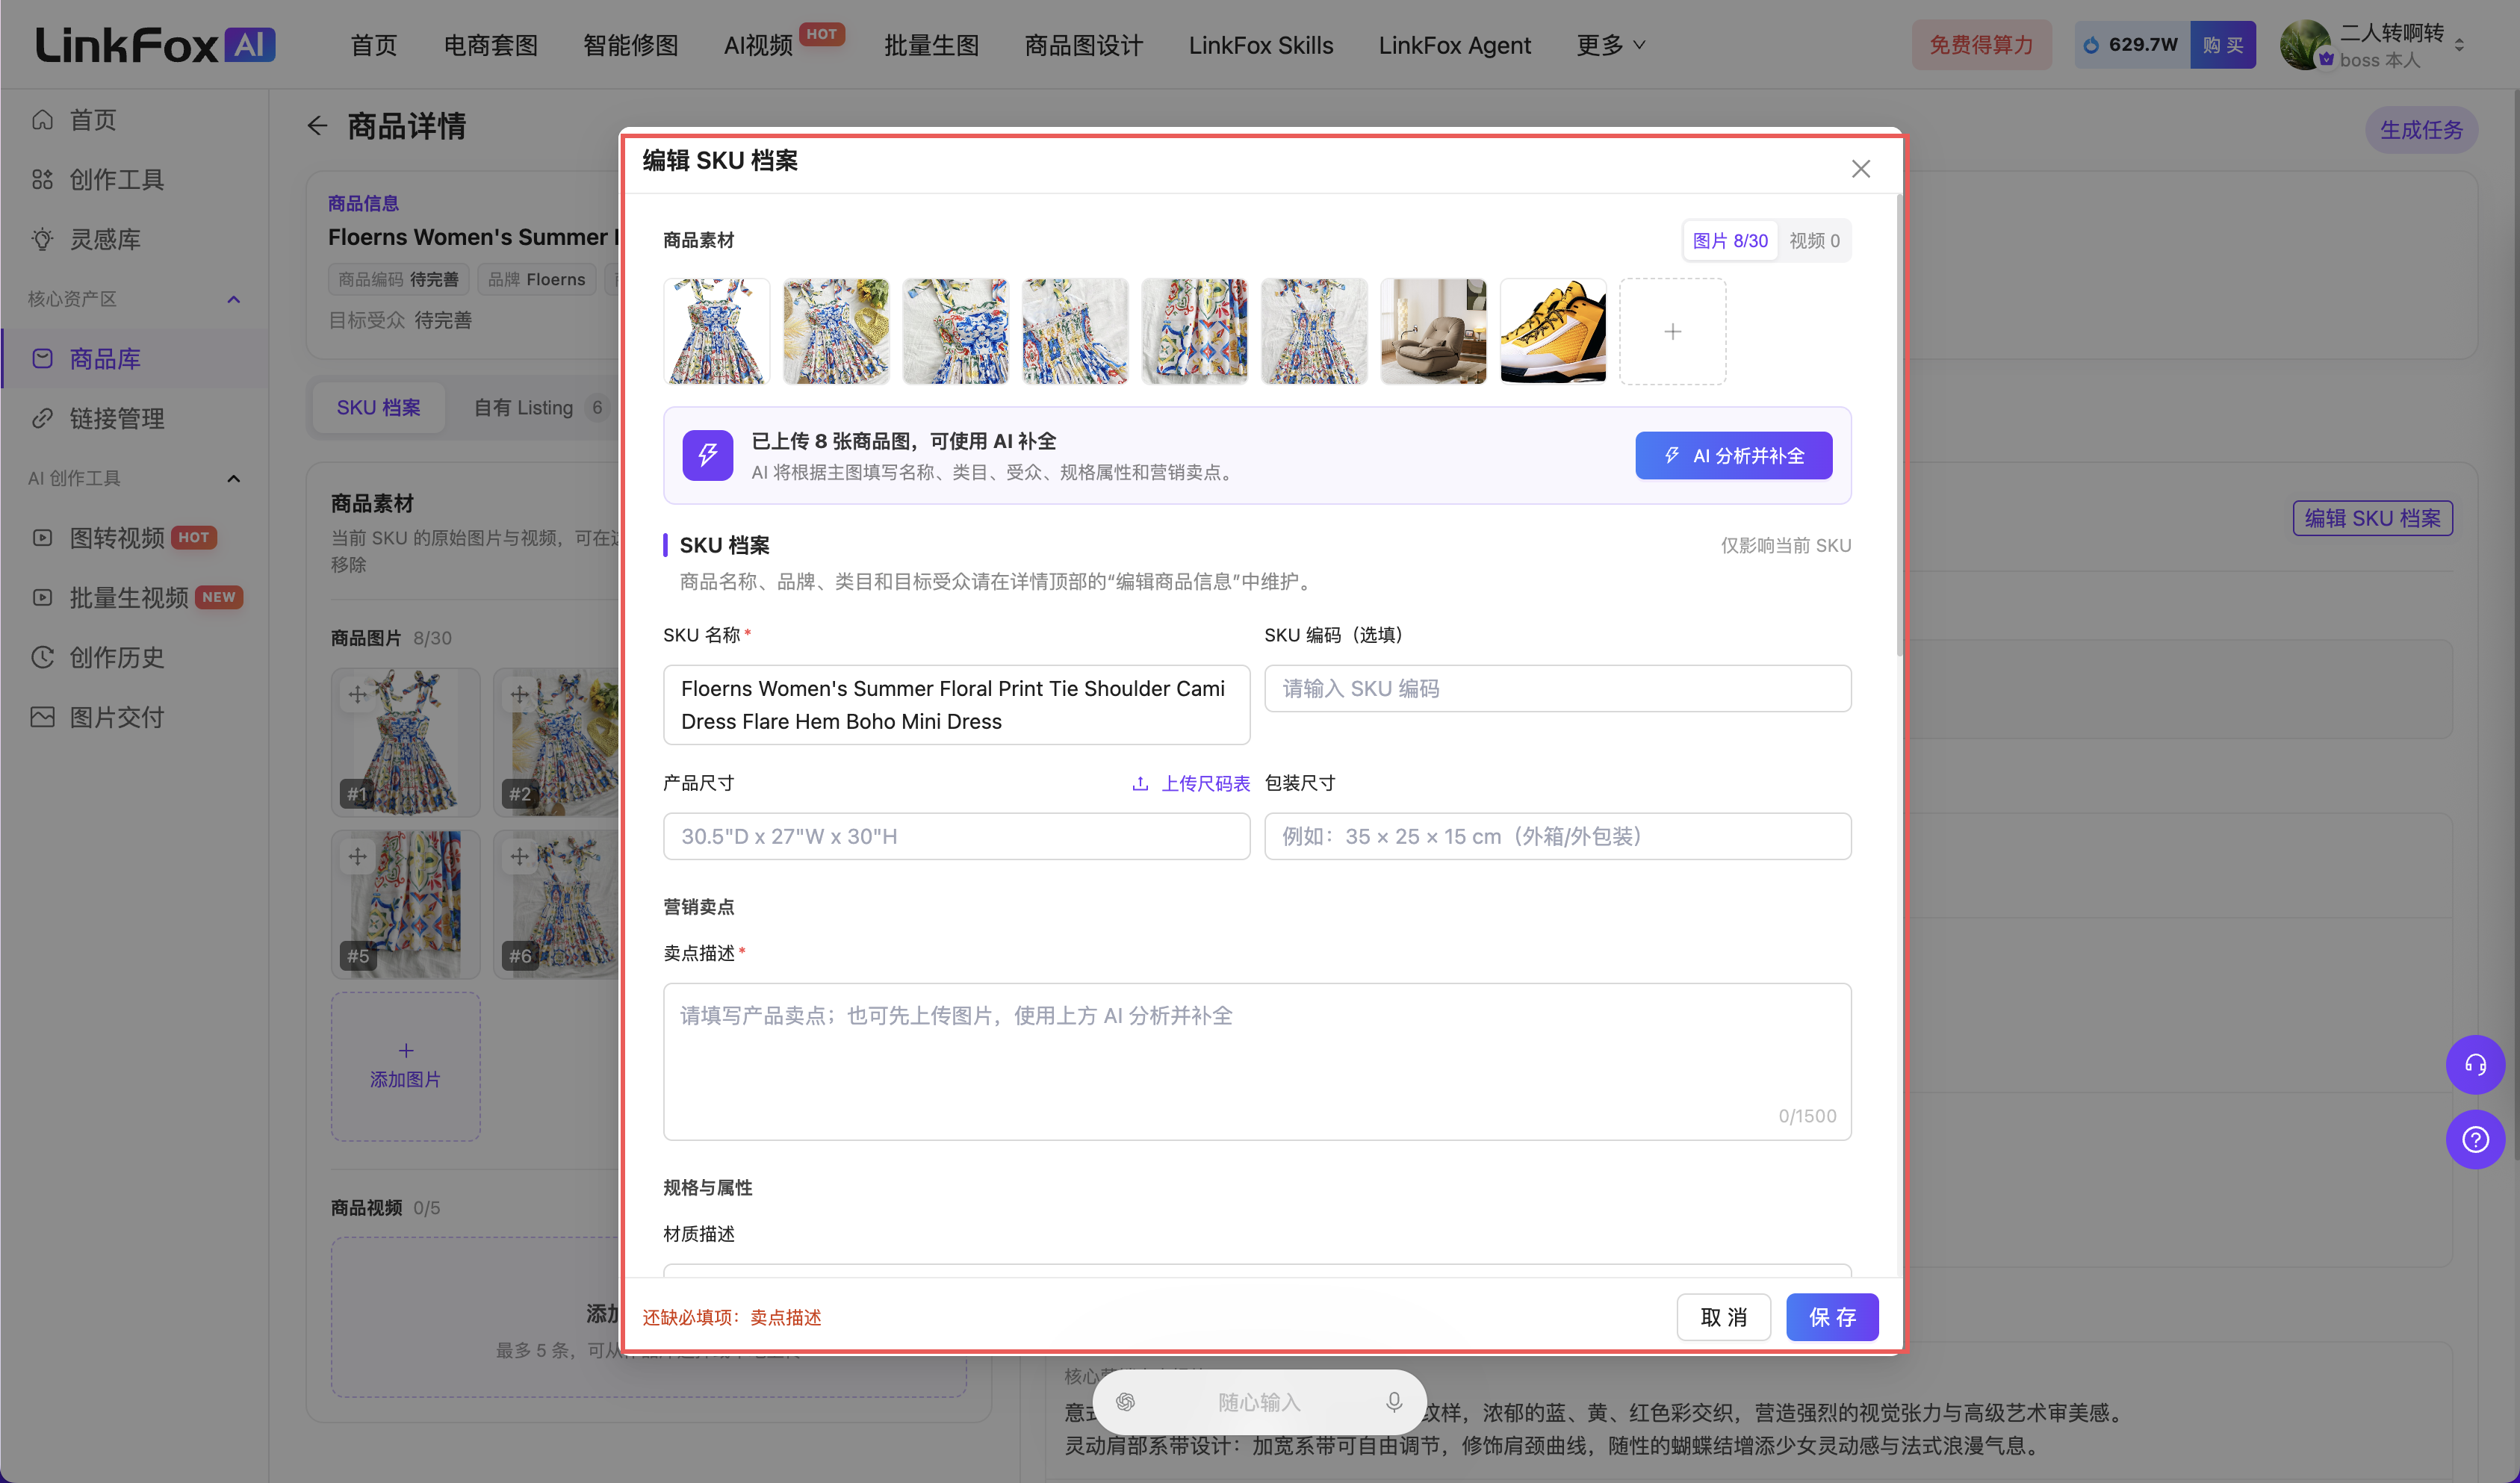Click the 保存 button
The image size is (2520, 1483).
1832,1317
